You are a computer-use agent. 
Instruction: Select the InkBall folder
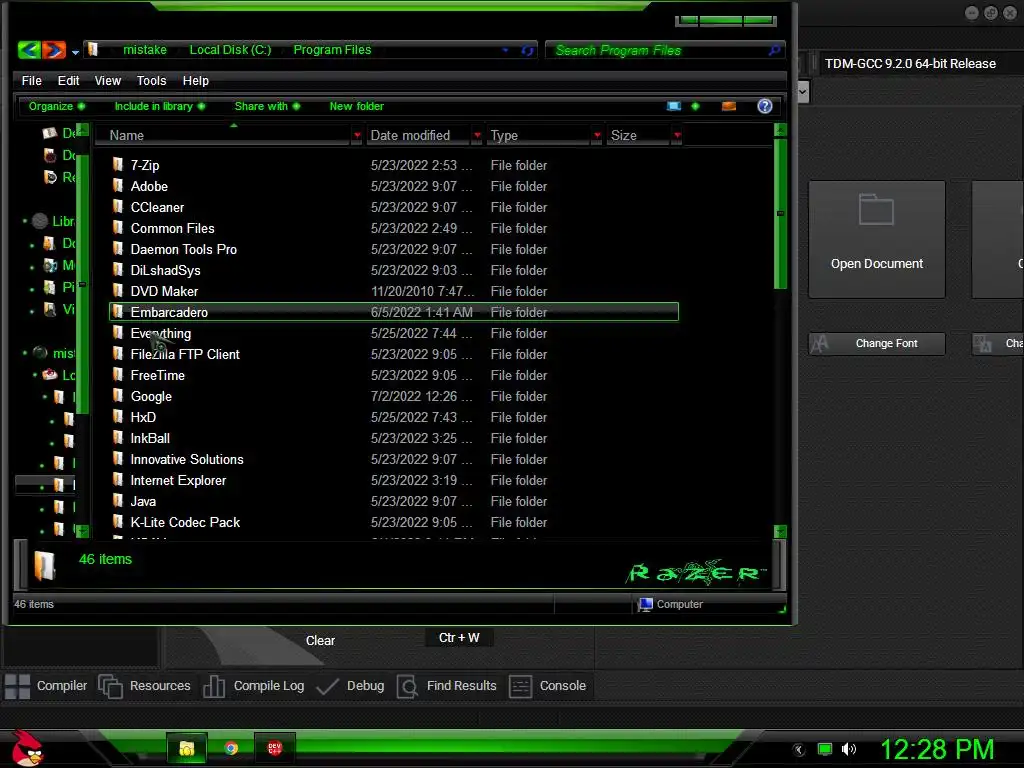coord(150,438)
